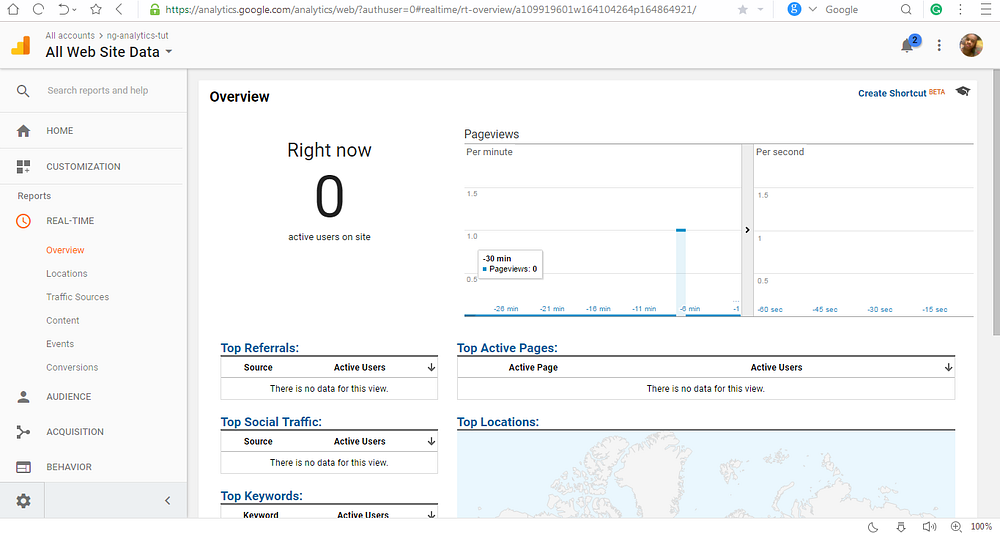
Task: Click the undo/back history arrow icon
Action: coord(64,10)
